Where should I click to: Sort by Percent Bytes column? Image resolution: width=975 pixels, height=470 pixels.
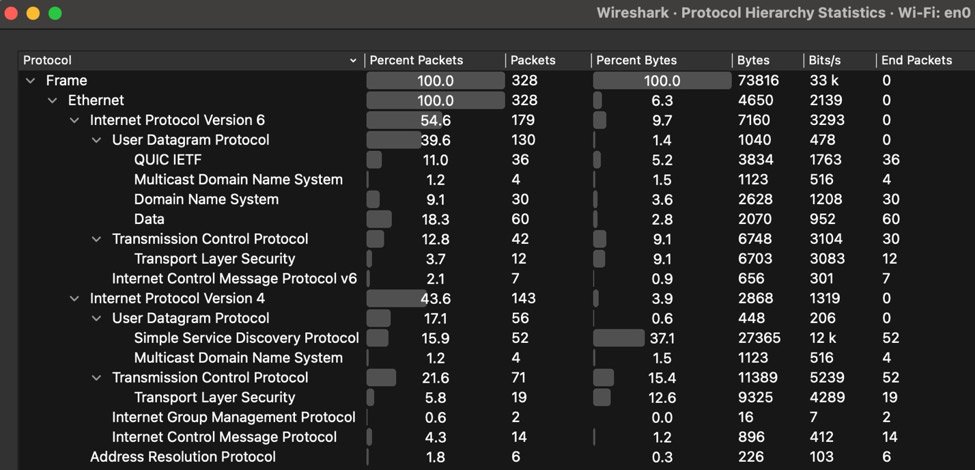(x=662, y=60)
